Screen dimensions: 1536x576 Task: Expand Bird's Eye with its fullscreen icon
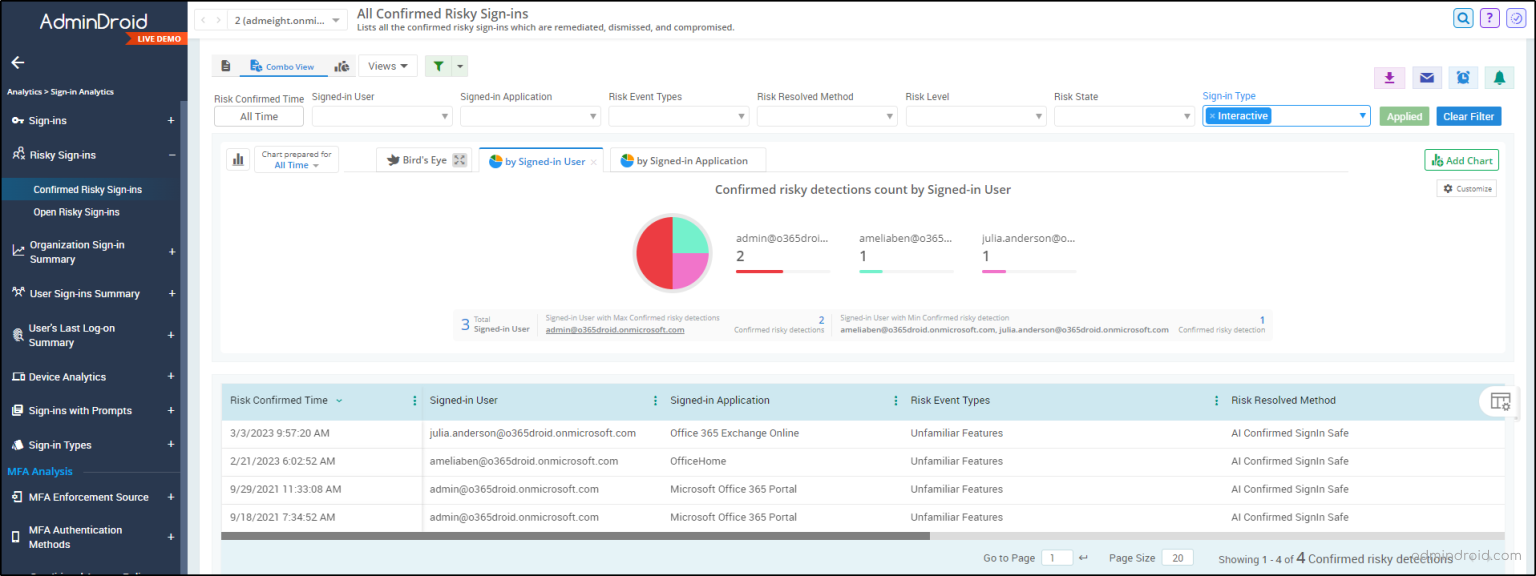[x=460, y=160]
